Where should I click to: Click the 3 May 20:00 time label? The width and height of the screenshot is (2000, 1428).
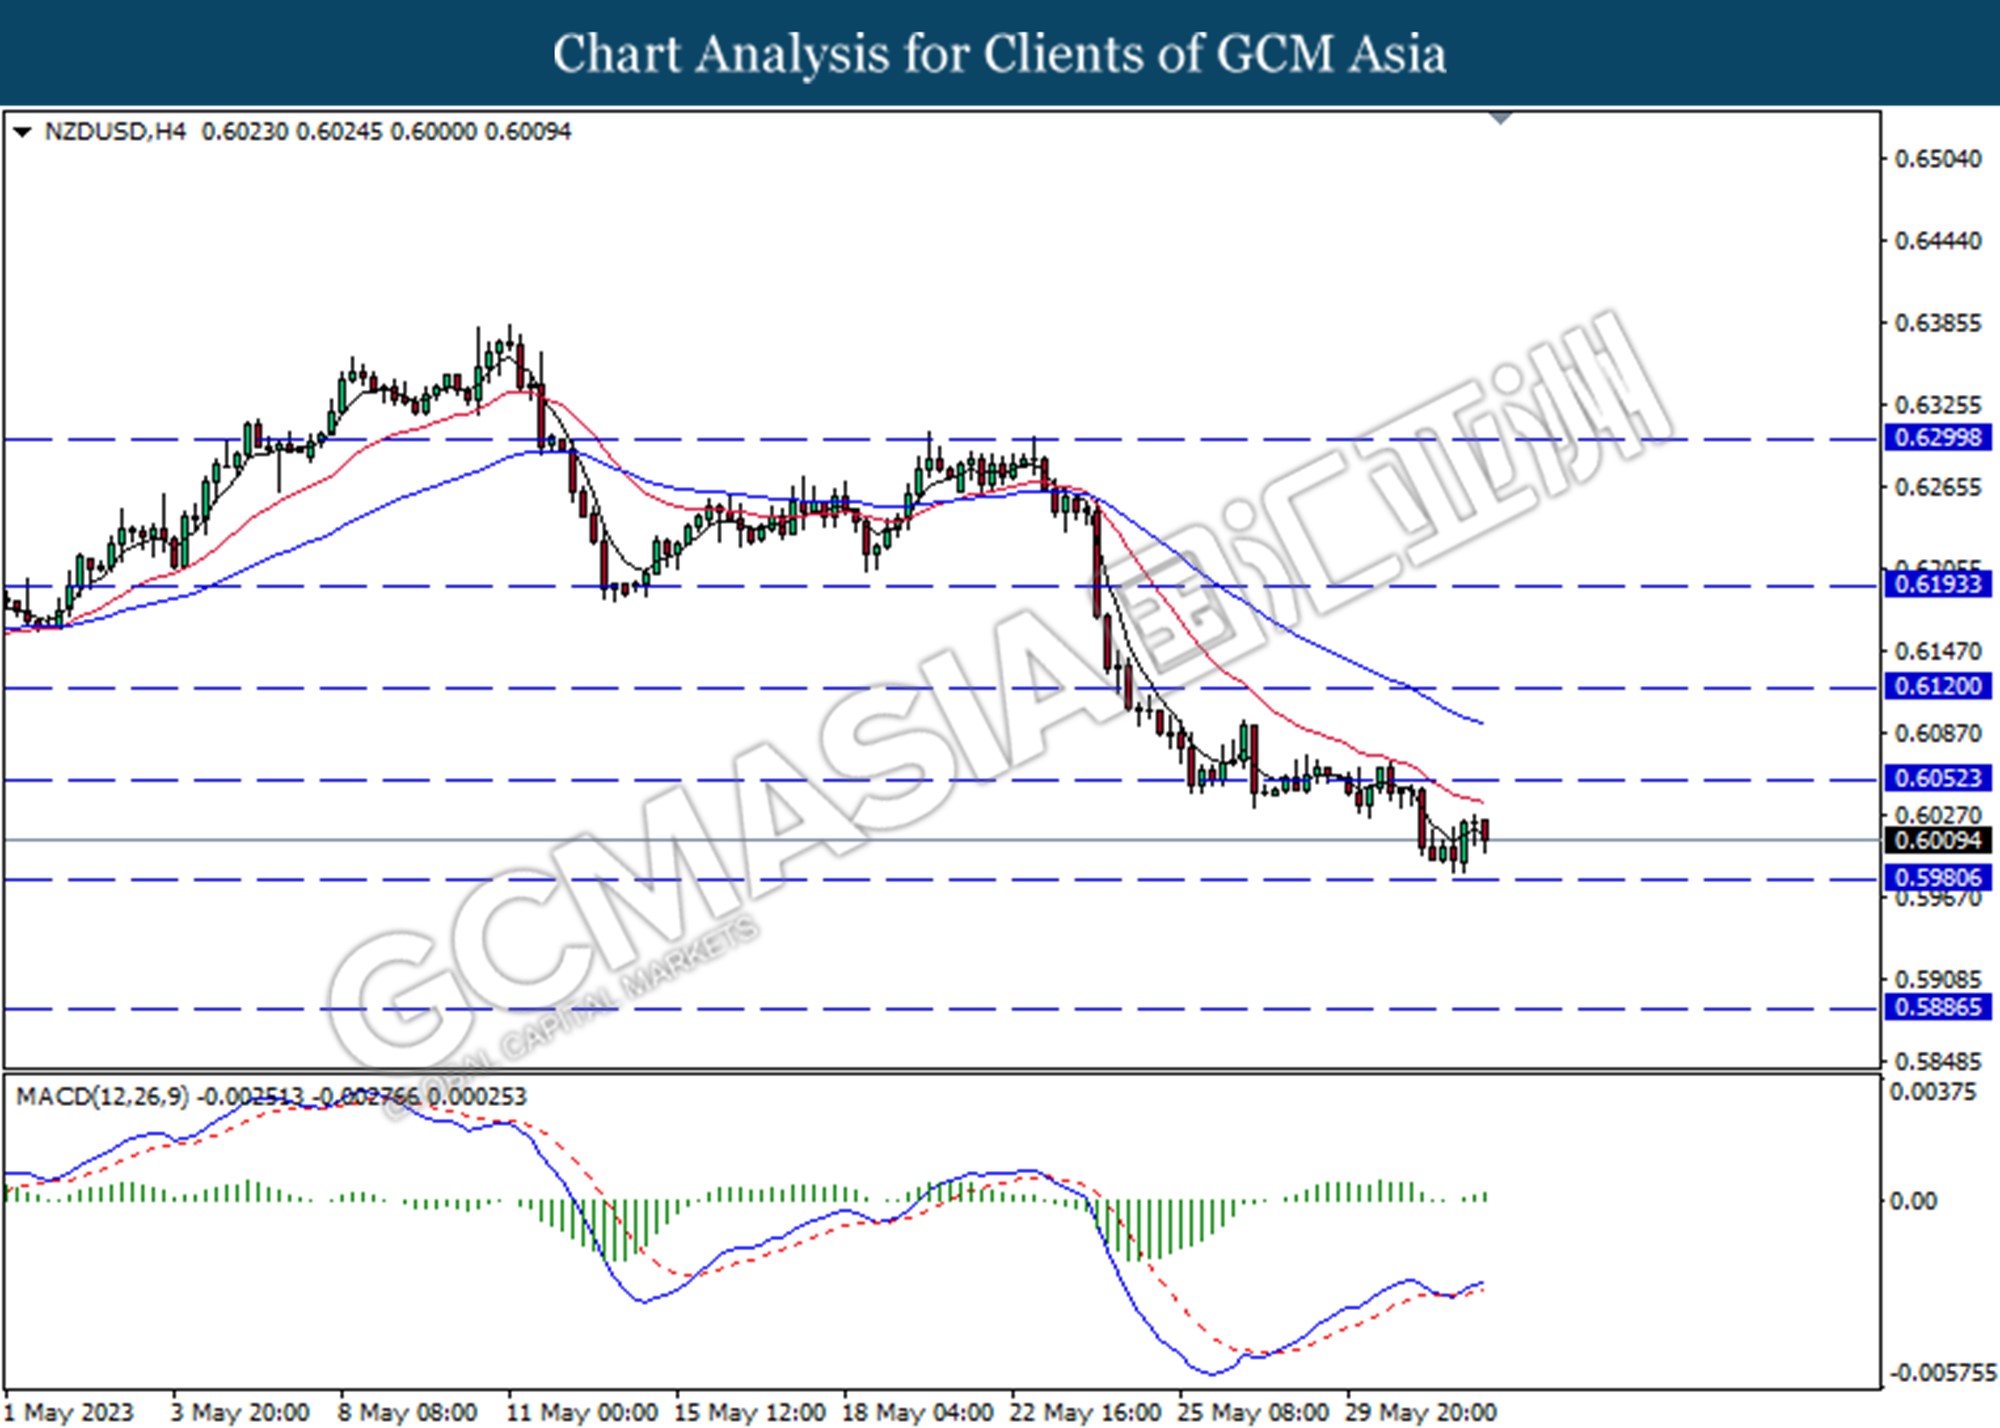pos(240,1412)
